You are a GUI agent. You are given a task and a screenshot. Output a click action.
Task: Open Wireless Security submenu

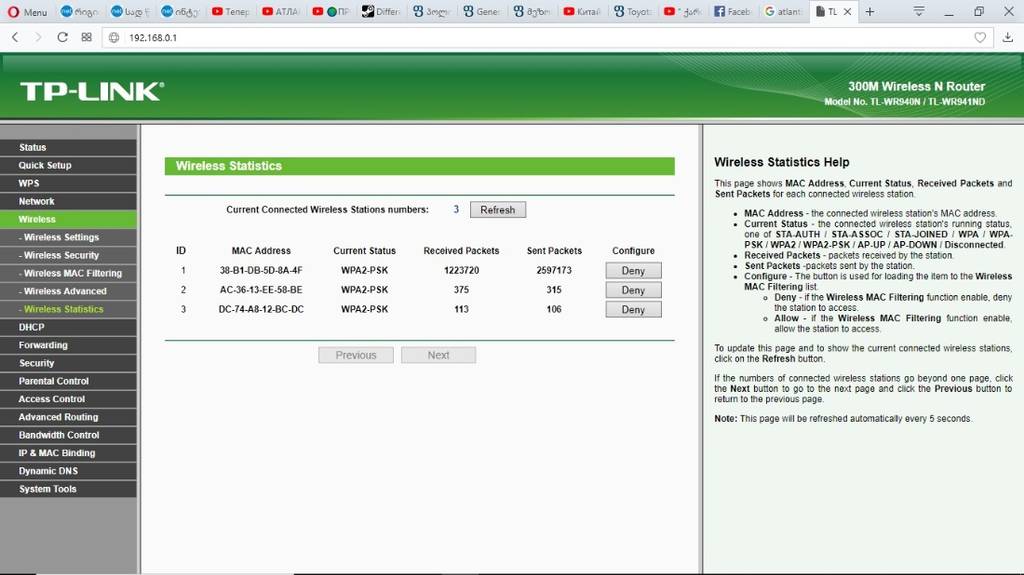point(69,255)
